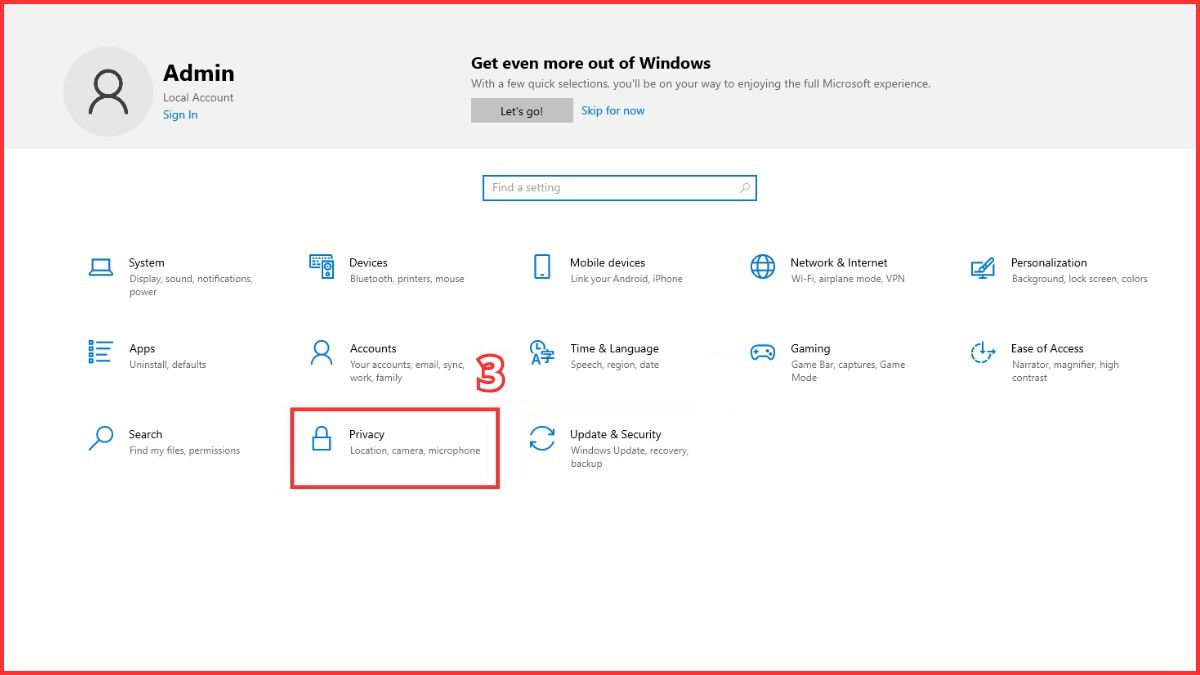Open the Ease of Access title
This screenshot has height=675, width=1200.
1047,349
